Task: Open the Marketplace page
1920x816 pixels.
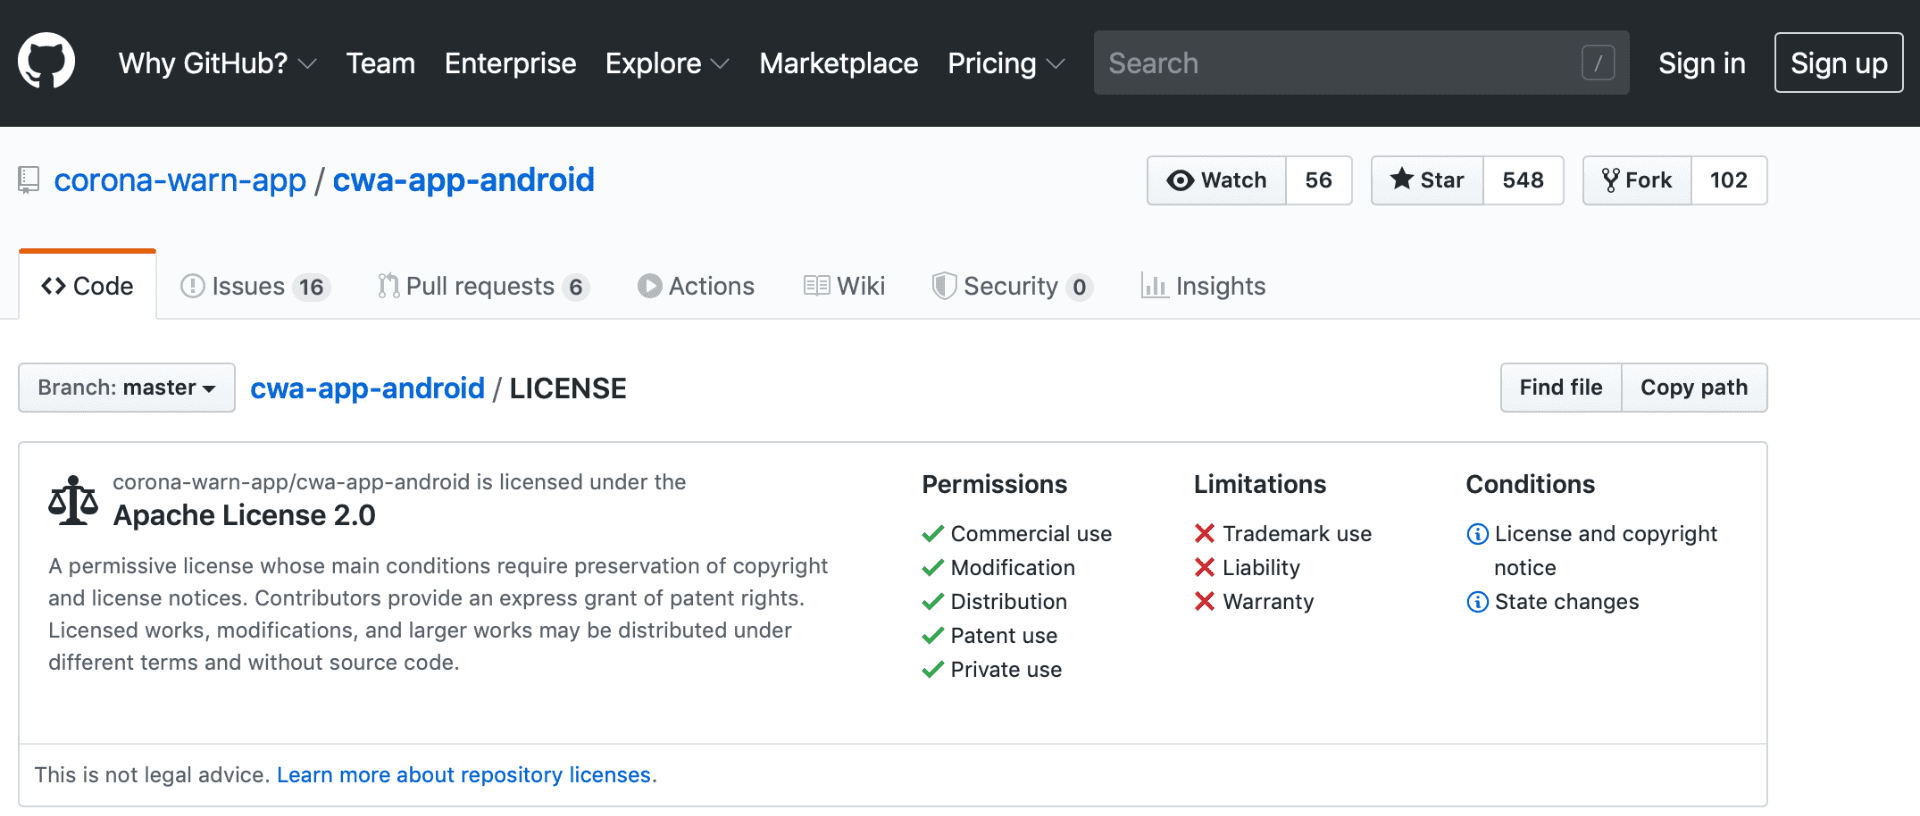Action: click(x=838, y=63)
